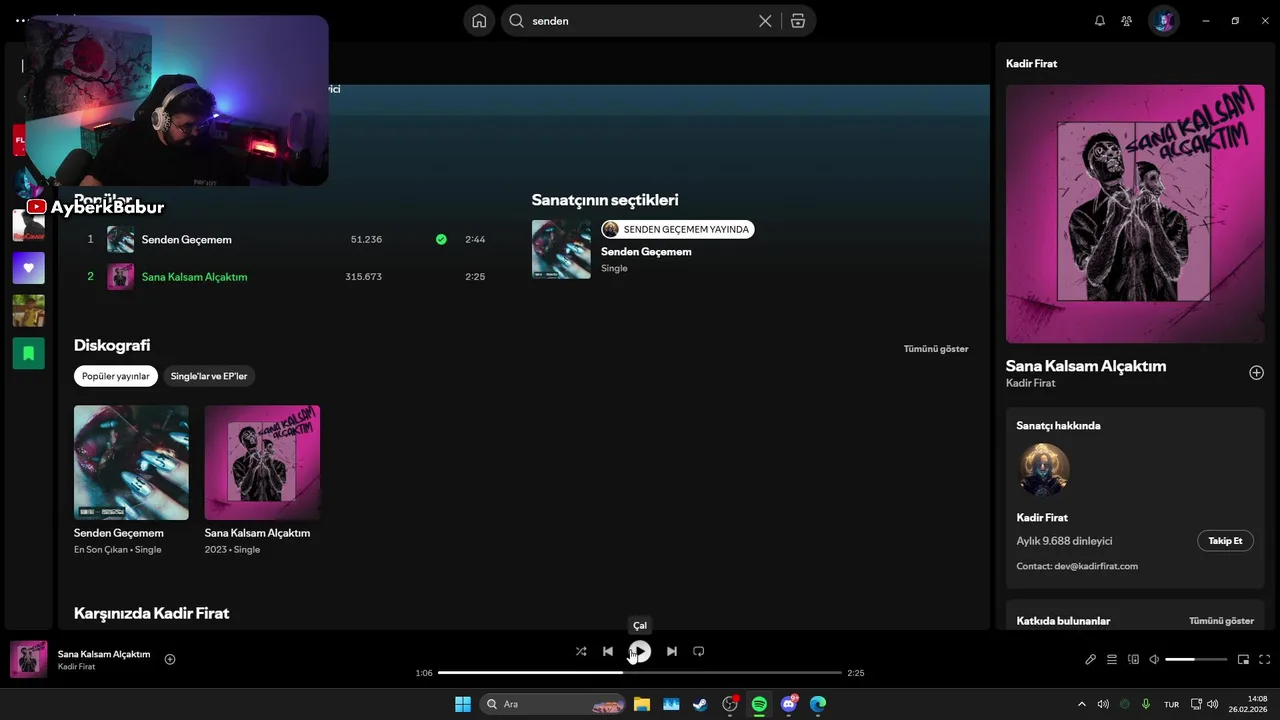Open Sana Kalsam Alçaktım title in player bar
This screenshot has height=720, width=1280.
pyautogui.click(x=104, y=654)
